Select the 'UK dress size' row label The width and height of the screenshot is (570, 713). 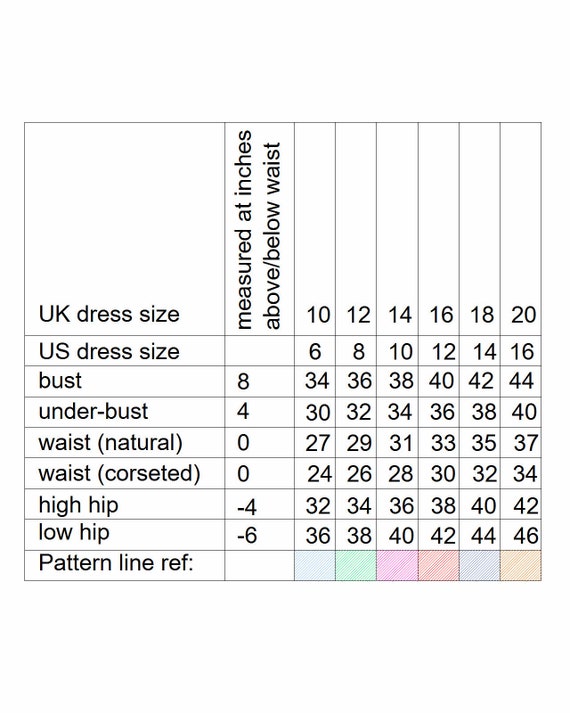[x=109, y=314]
